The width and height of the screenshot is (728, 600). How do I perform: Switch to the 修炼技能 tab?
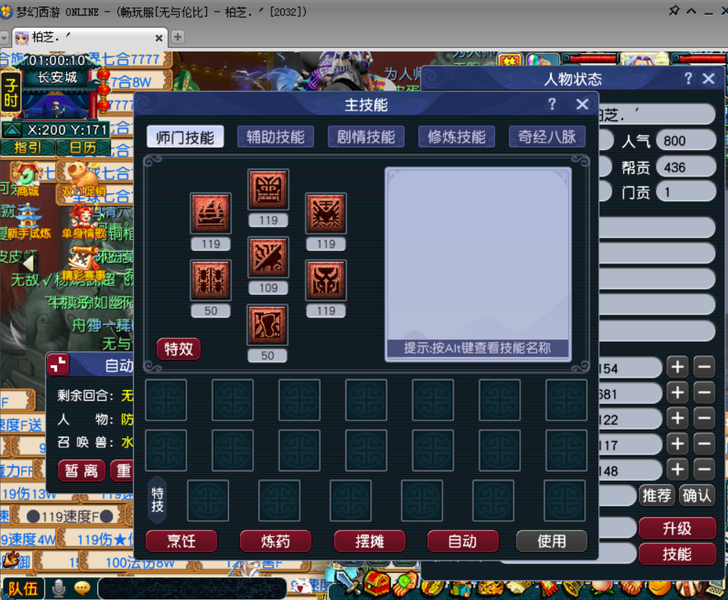pos(457,137)
